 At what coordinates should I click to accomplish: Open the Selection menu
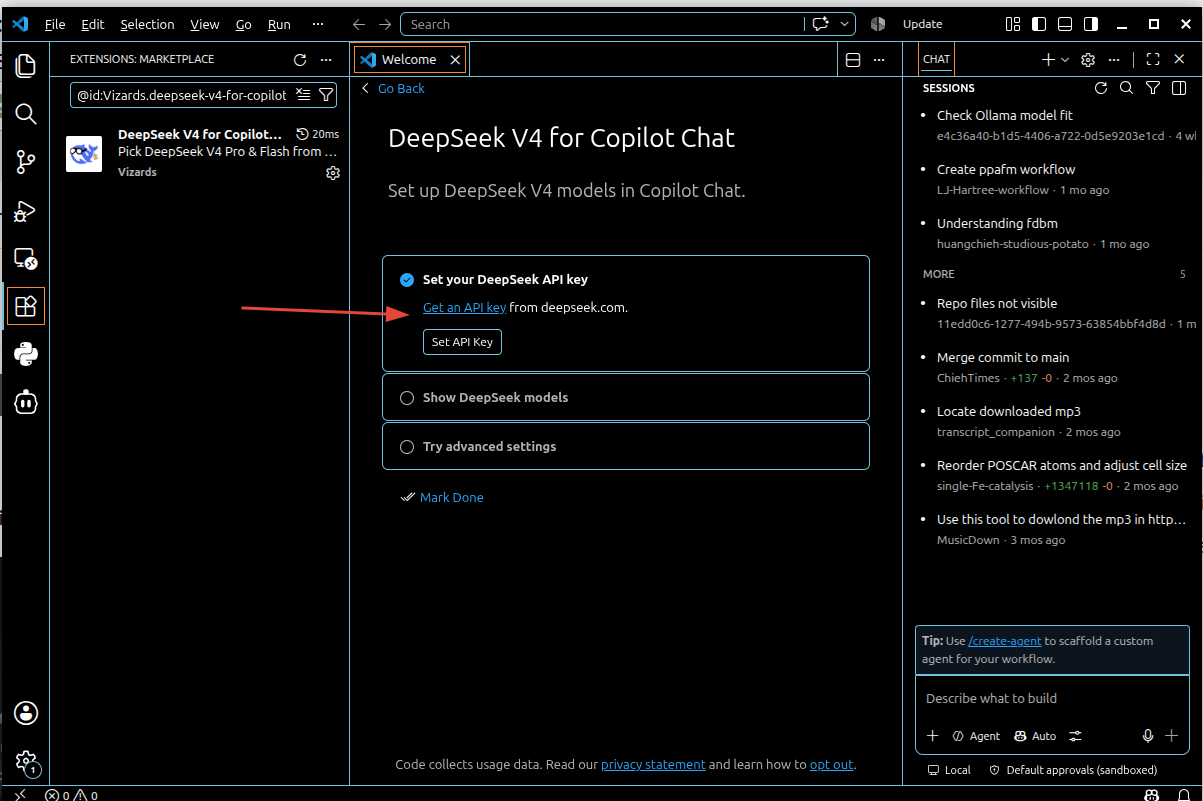click(x=147, y=24)
